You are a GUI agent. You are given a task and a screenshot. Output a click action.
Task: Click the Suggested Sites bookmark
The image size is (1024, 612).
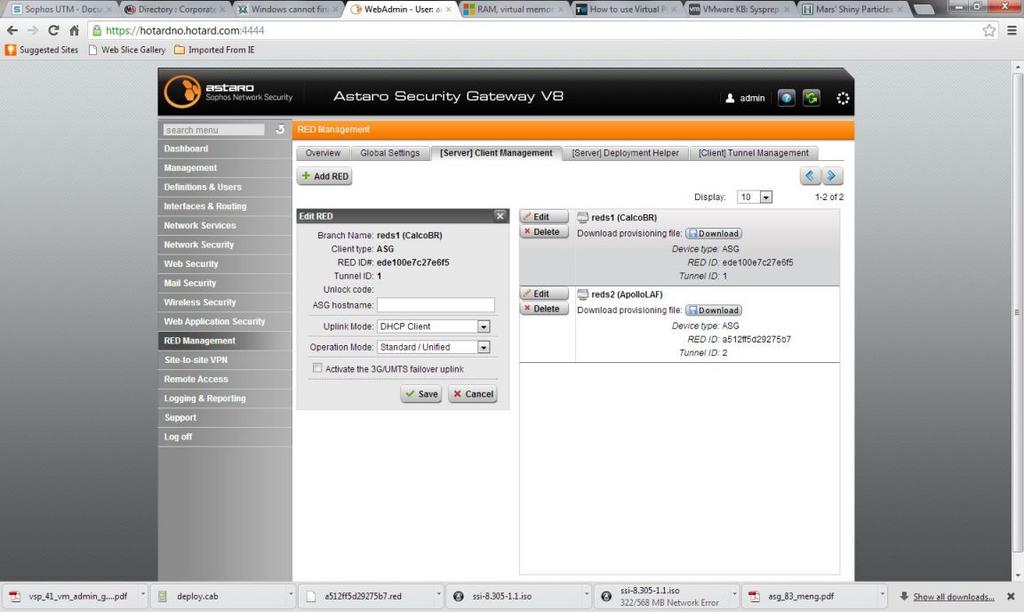pos(42,50)
